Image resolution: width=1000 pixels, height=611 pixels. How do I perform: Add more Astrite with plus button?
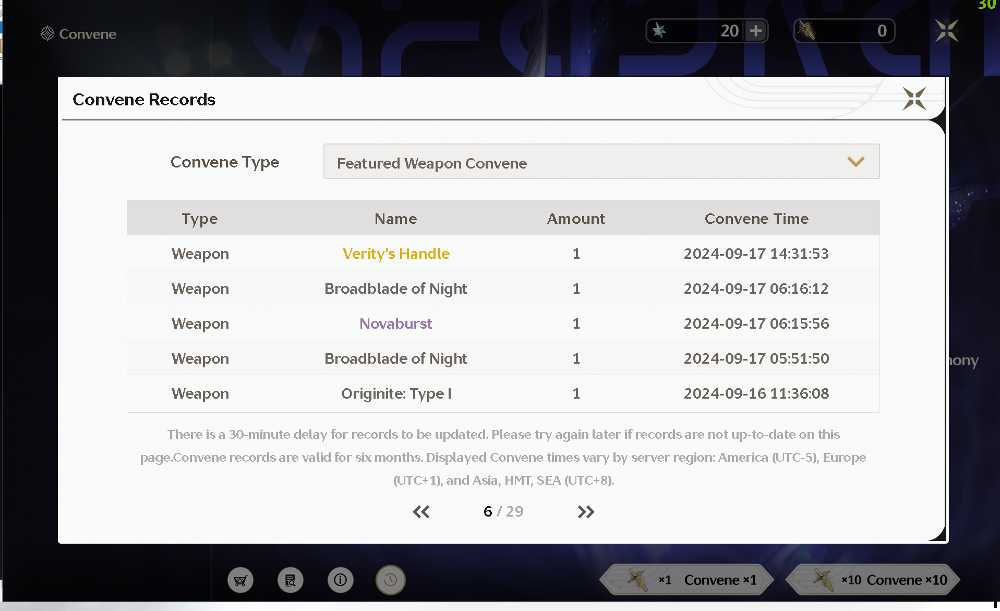(x=756, y=31)
